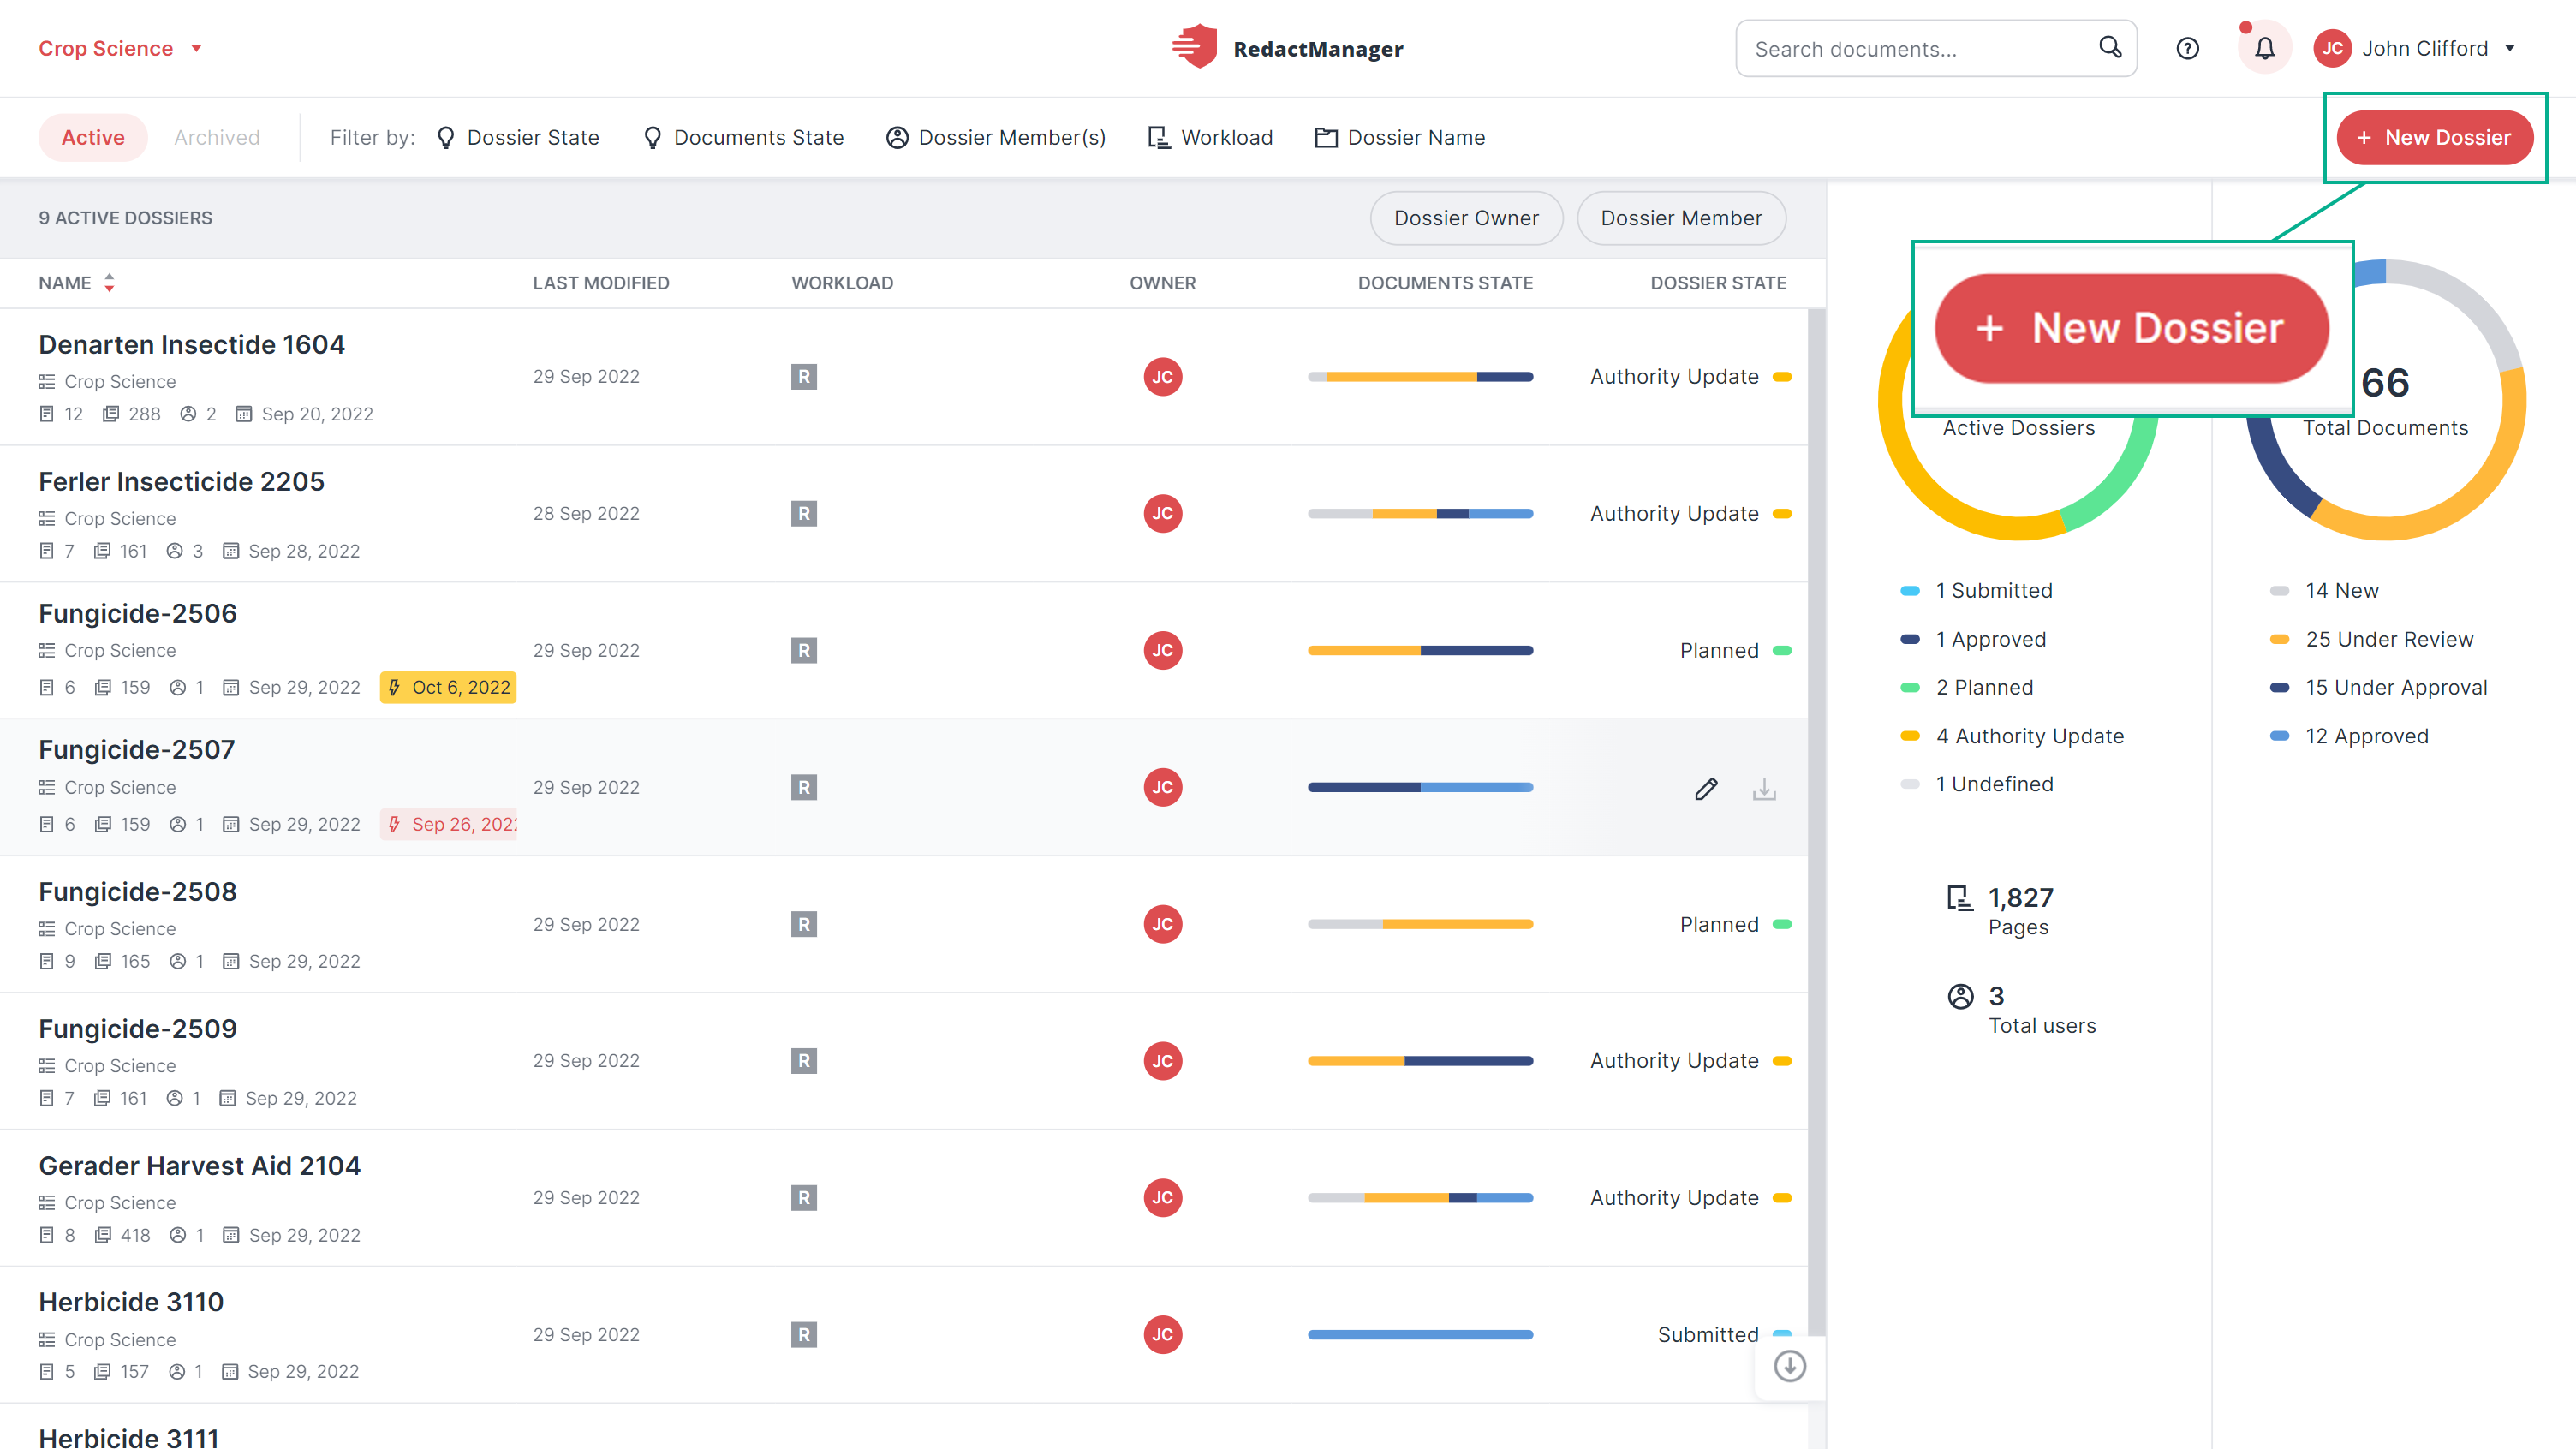Open the notifications bell

click(2264, 48)
